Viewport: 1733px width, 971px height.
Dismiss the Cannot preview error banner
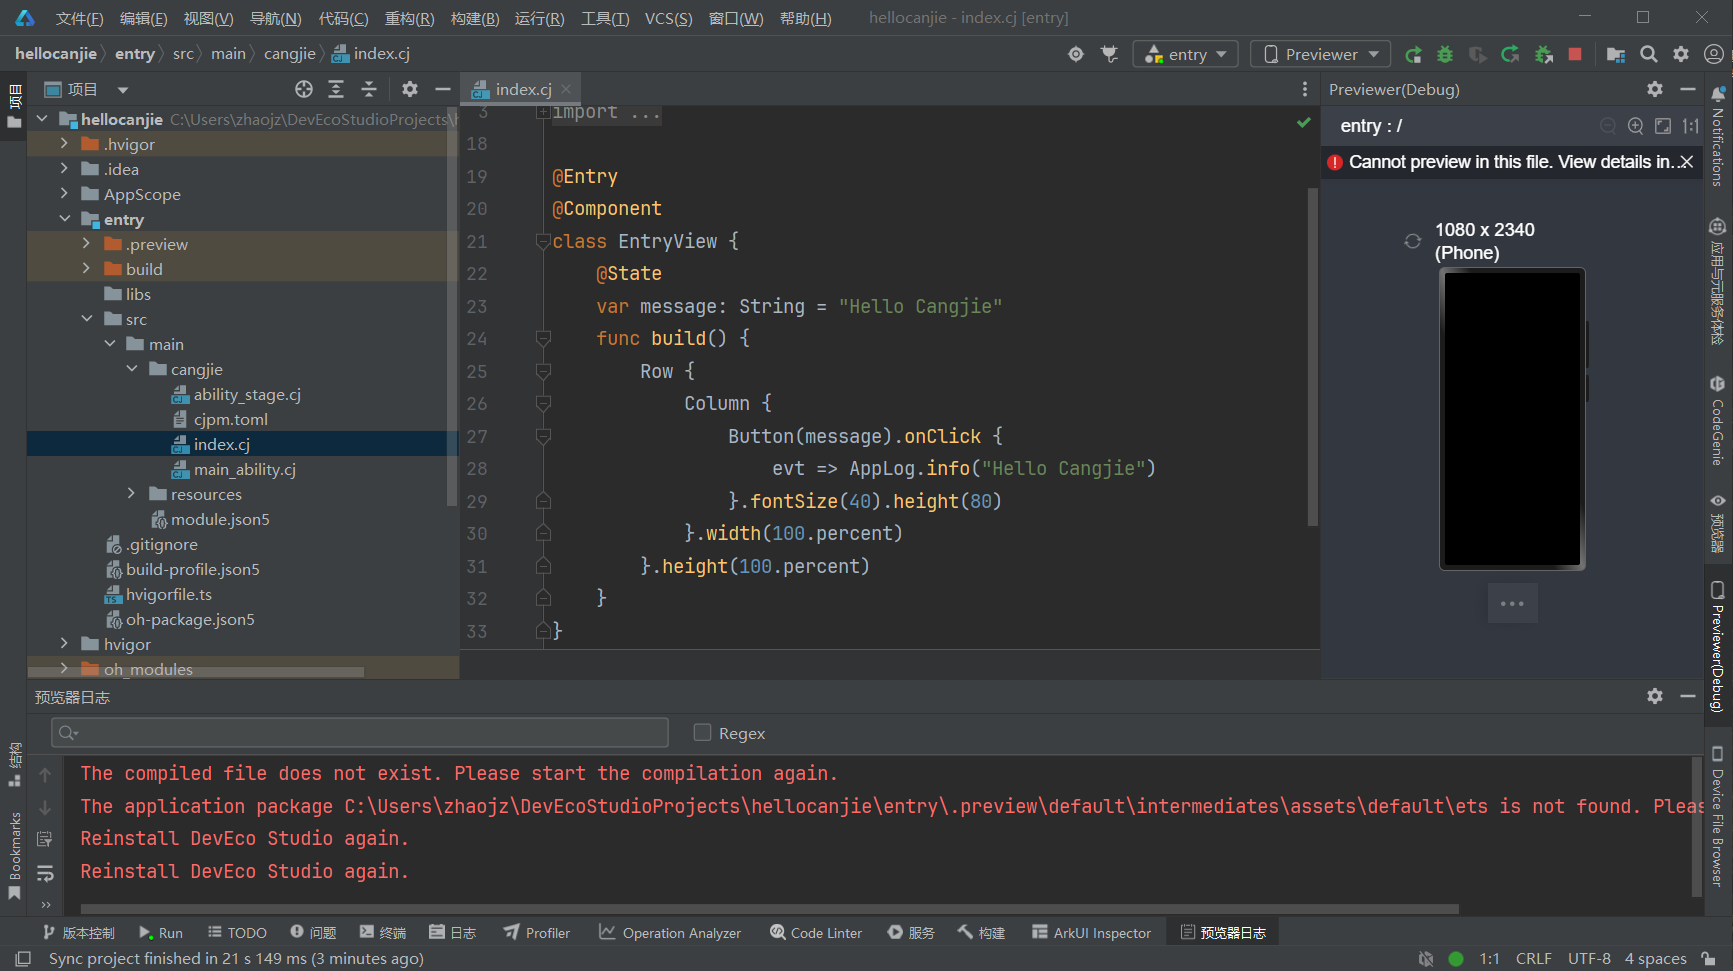[x=1687, y=162]
